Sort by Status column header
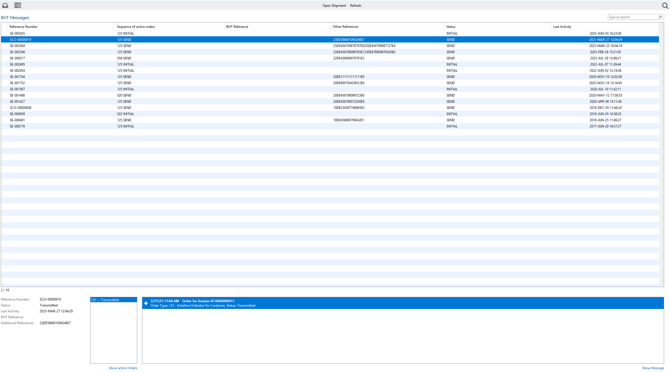This screenshot has height=372, width=670. tap(451, 26)
